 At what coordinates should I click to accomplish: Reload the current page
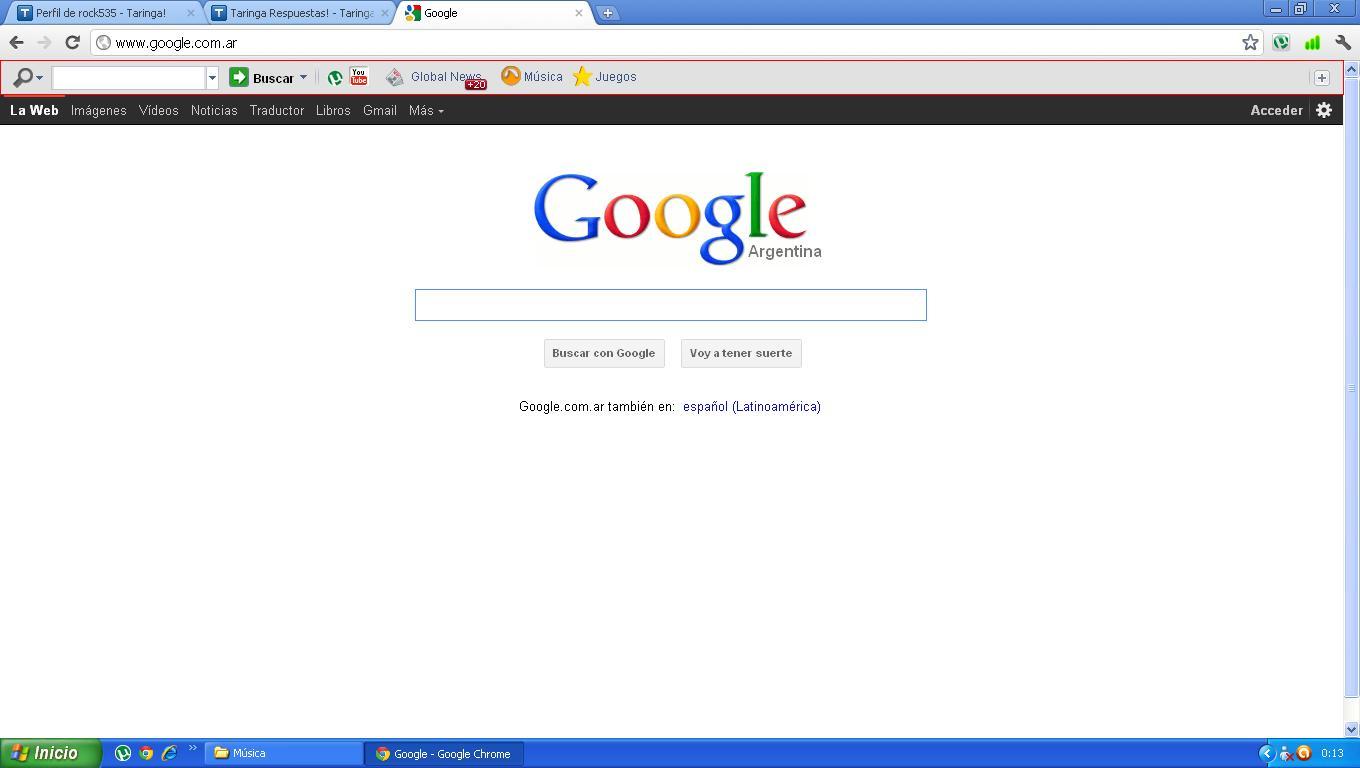(72, 42)
